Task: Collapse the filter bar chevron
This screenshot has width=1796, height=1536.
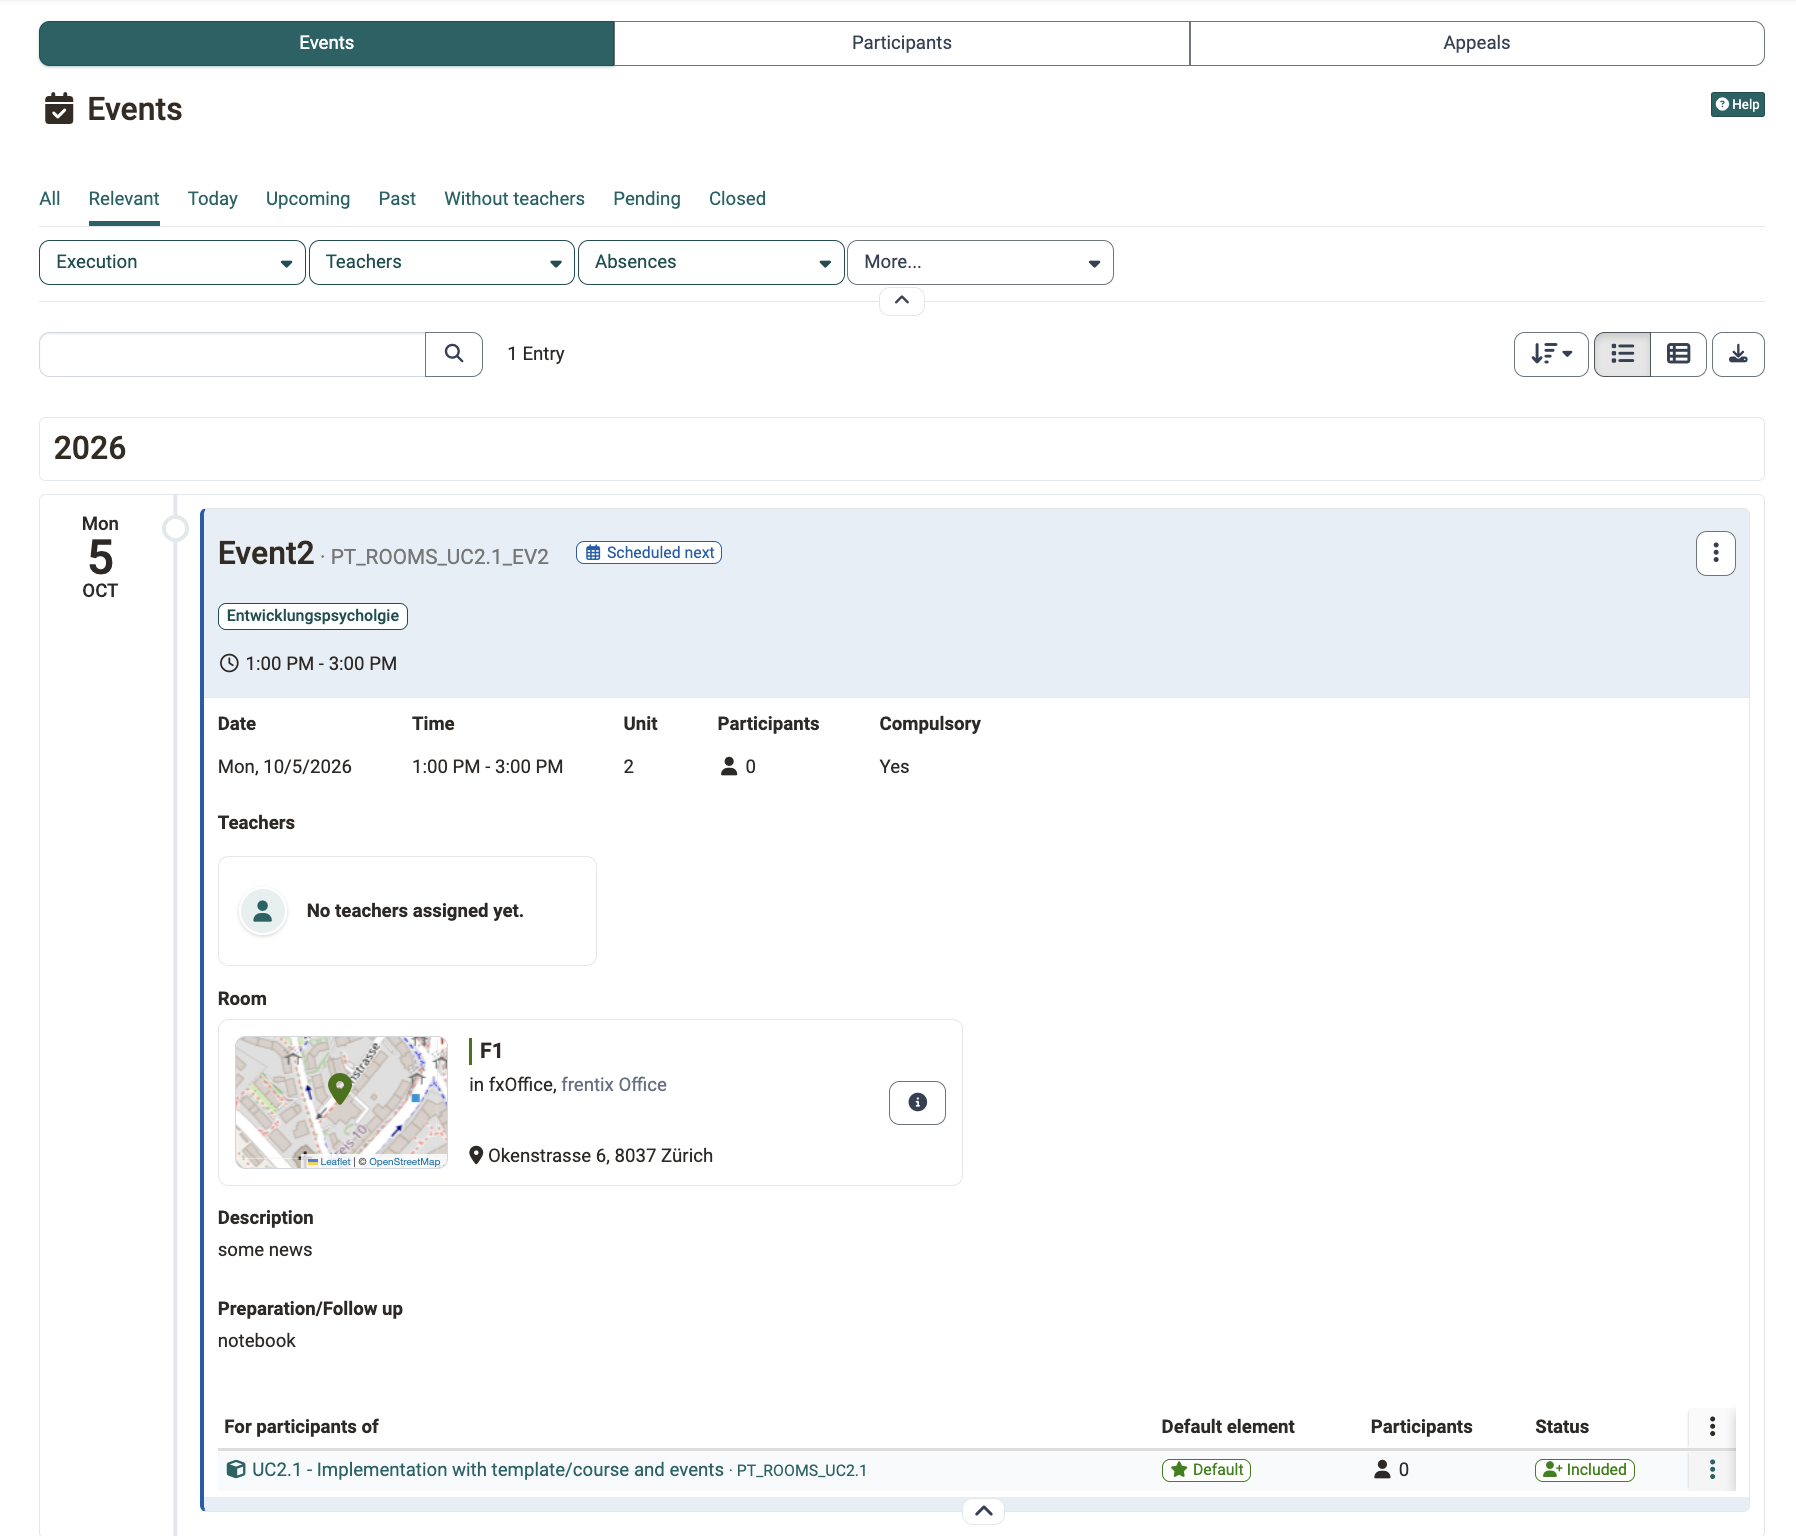Action: [x=902, y=300]
